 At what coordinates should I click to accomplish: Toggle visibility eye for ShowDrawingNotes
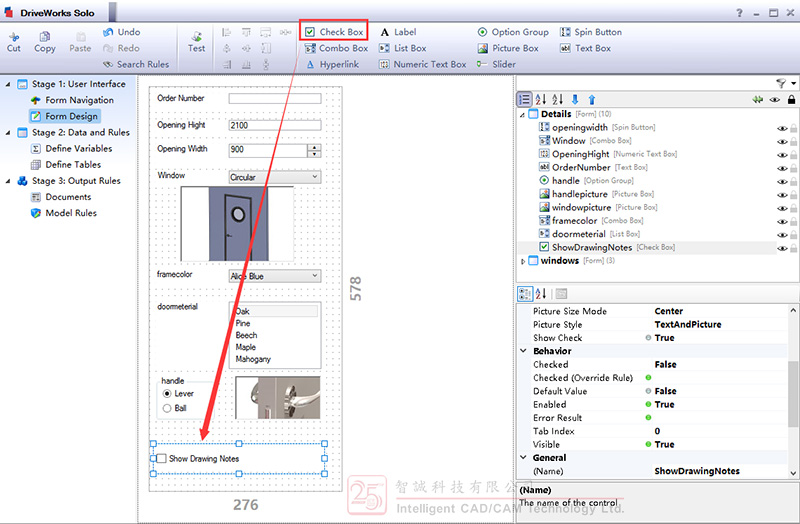[x=782, y=248]
